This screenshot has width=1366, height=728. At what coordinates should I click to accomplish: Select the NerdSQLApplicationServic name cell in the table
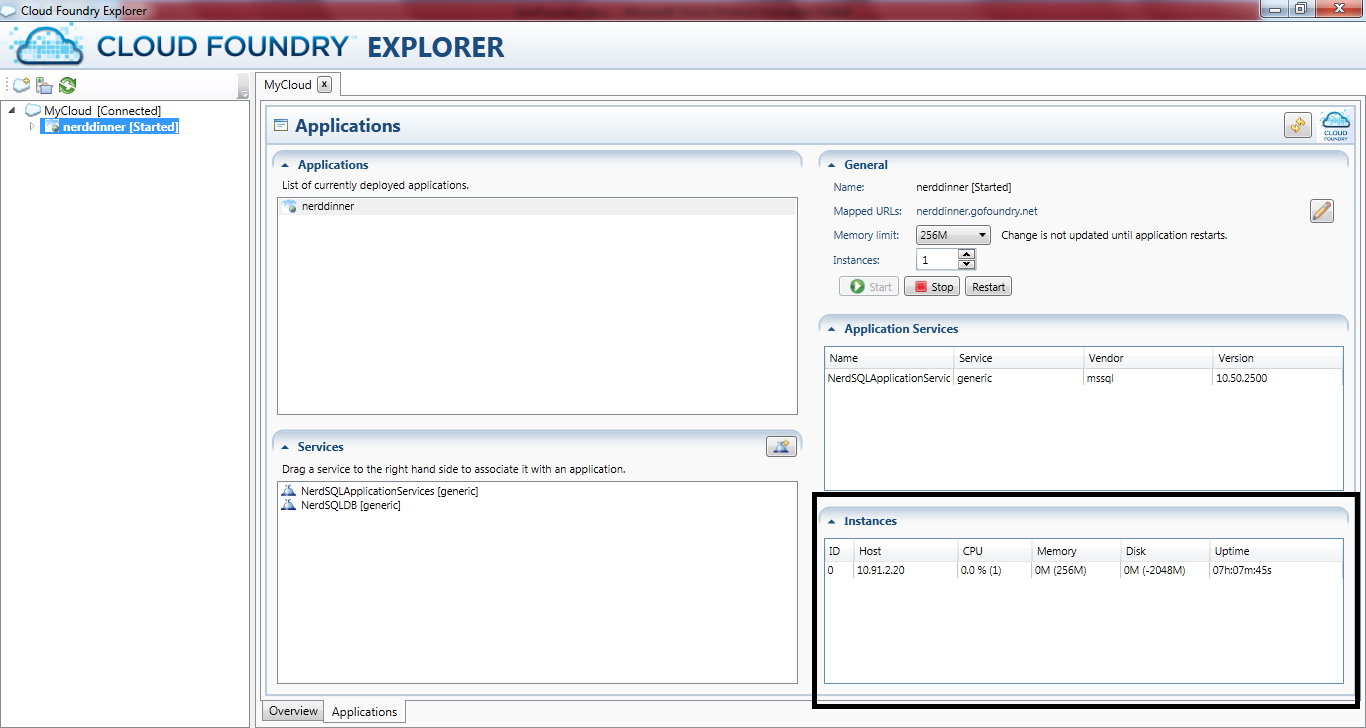click(889, 379)
